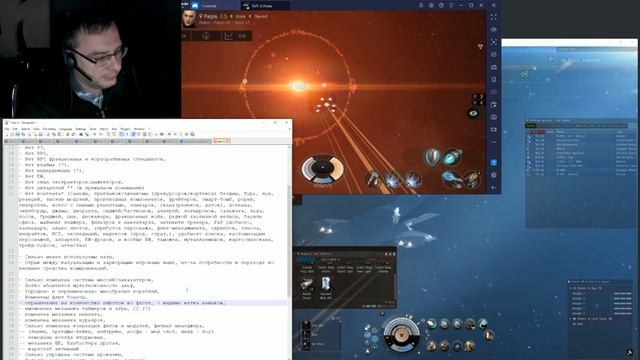This screenshot has width=640, height=360.
Task: Select the active orange-marked Notepad++ document tab
Action: point(221,141)
